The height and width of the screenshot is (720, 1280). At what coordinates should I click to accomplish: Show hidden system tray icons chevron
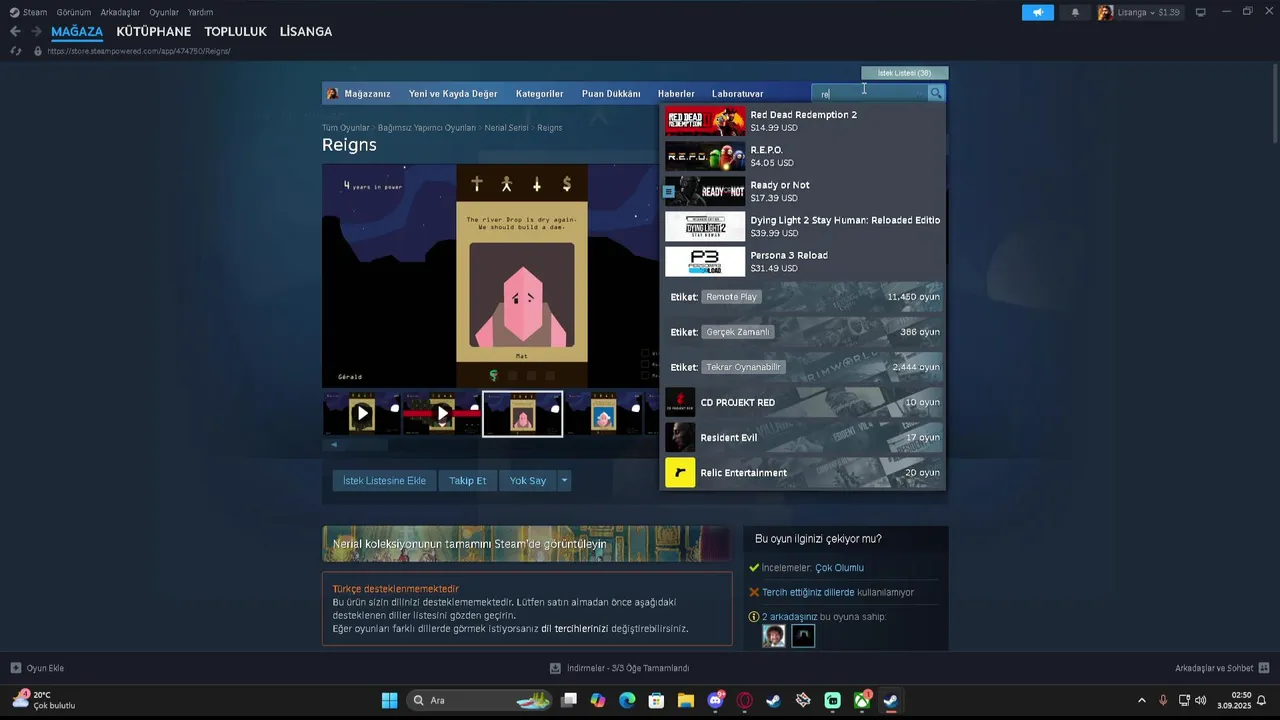point(1142,700)
